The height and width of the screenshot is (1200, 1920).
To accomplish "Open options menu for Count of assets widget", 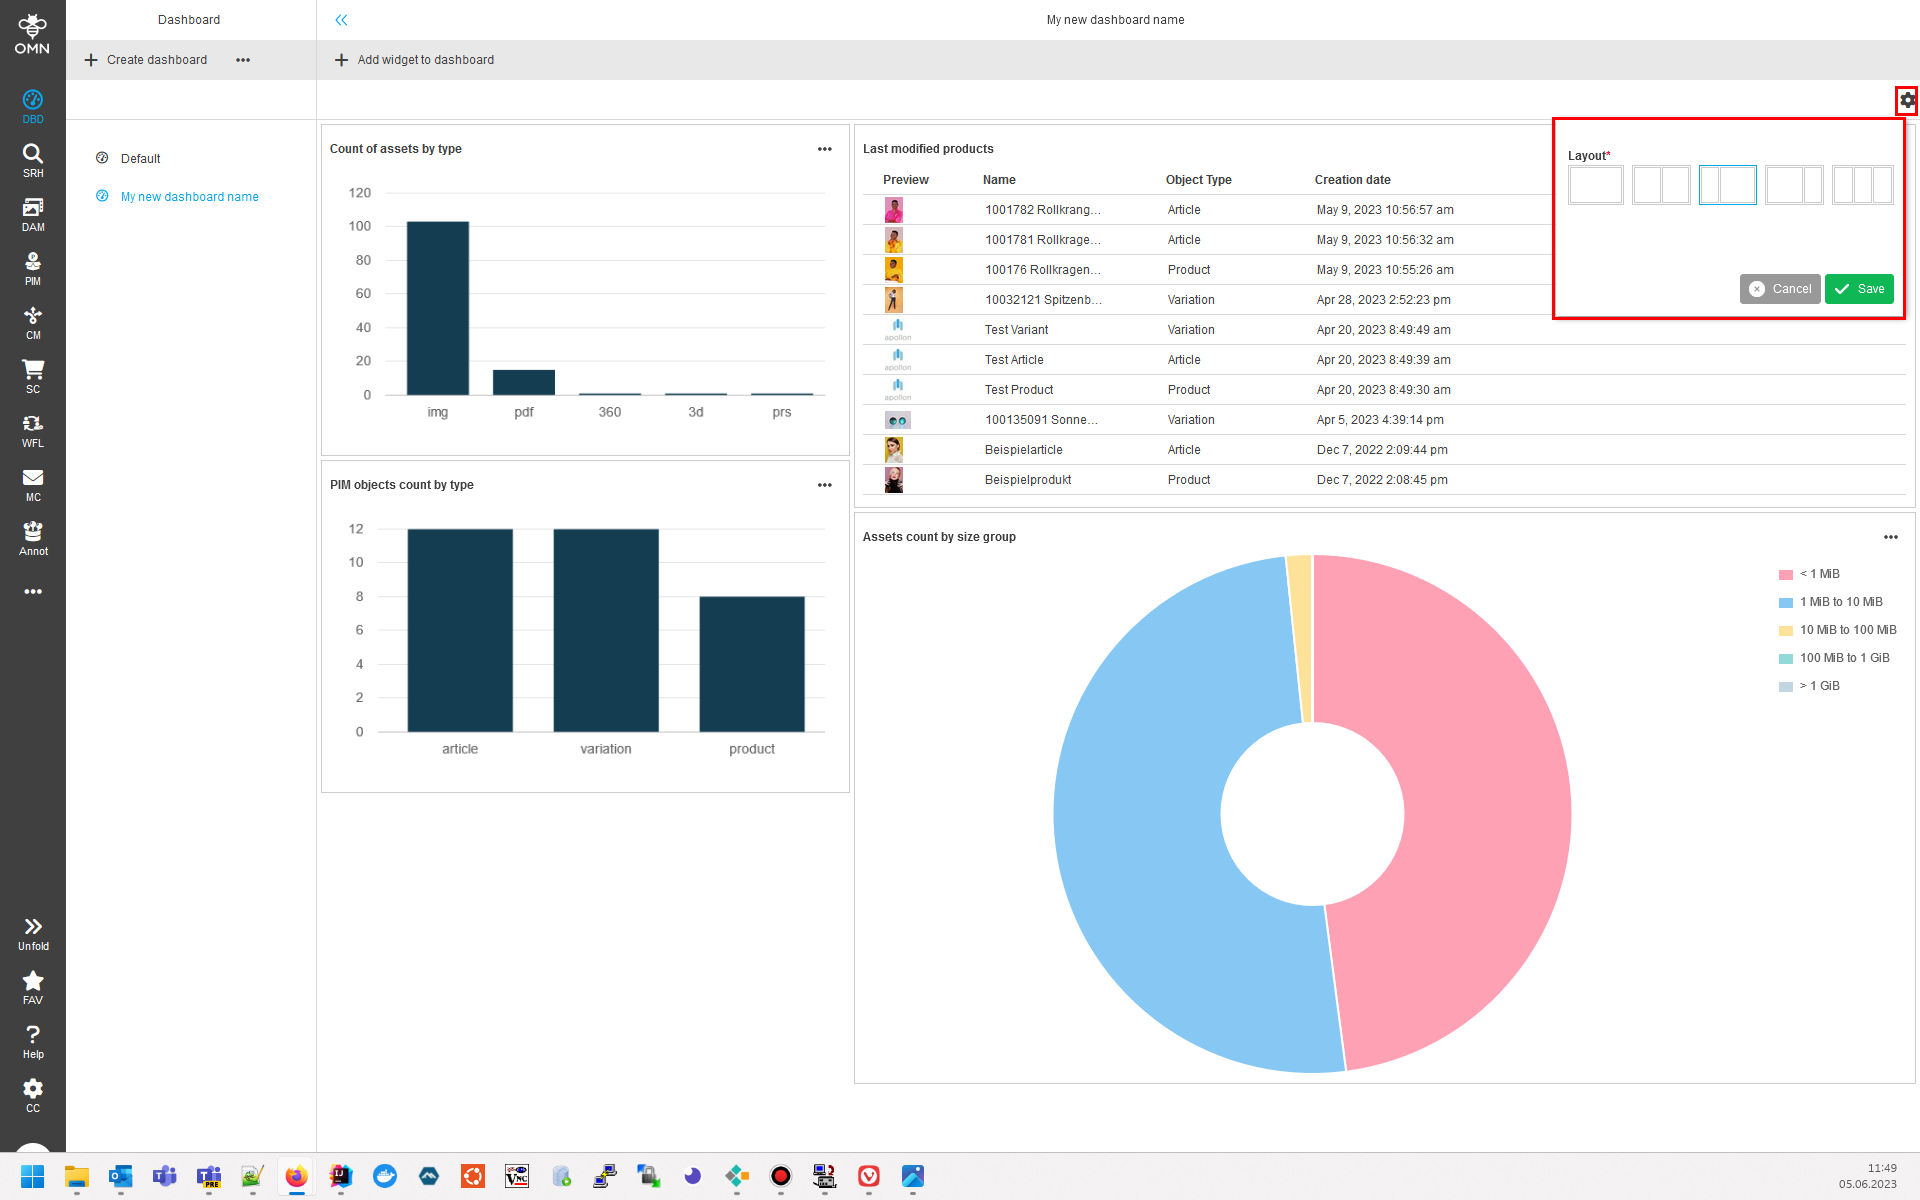I will pos(824,148).
